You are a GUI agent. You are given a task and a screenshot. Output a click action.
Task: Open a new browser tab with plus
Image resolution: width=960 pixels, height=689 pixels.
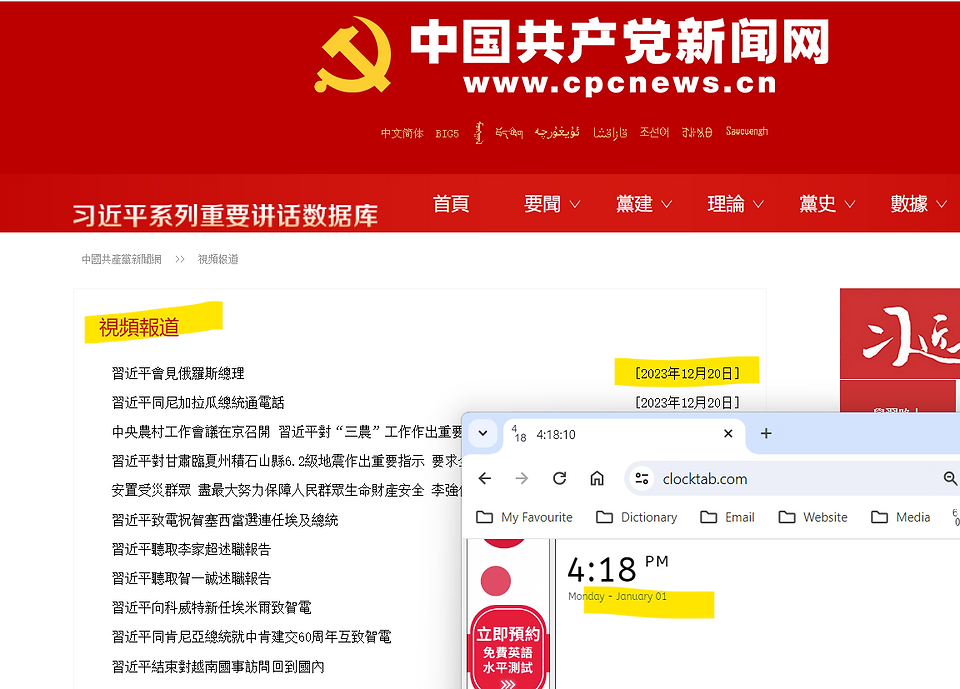[x=766, y=434]
